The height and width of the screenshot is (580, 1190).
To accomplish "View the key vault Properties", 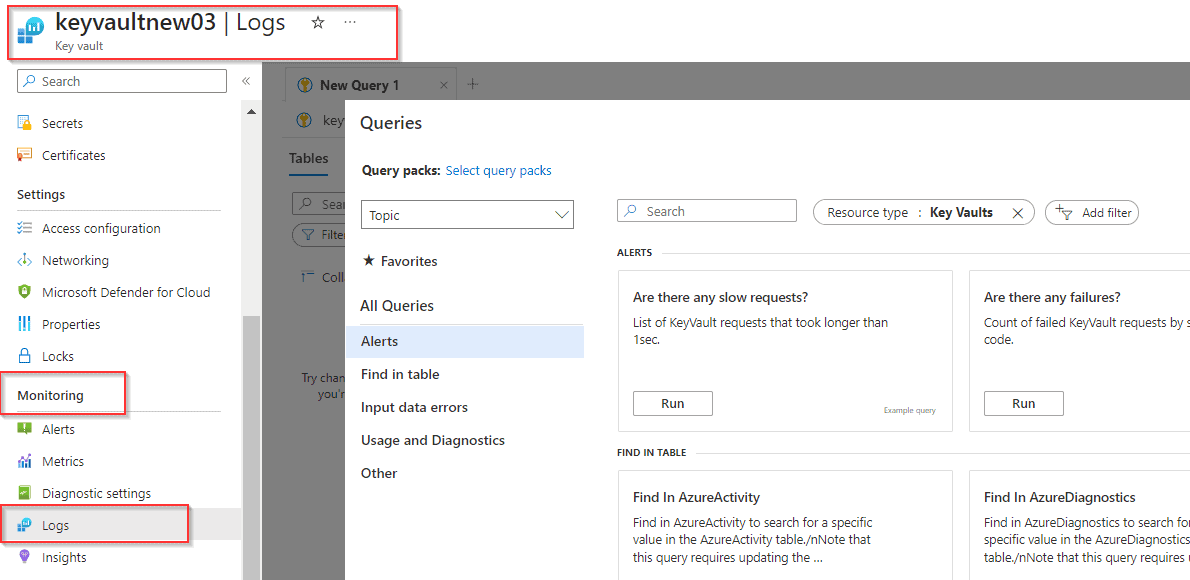I will coord(75,323).
